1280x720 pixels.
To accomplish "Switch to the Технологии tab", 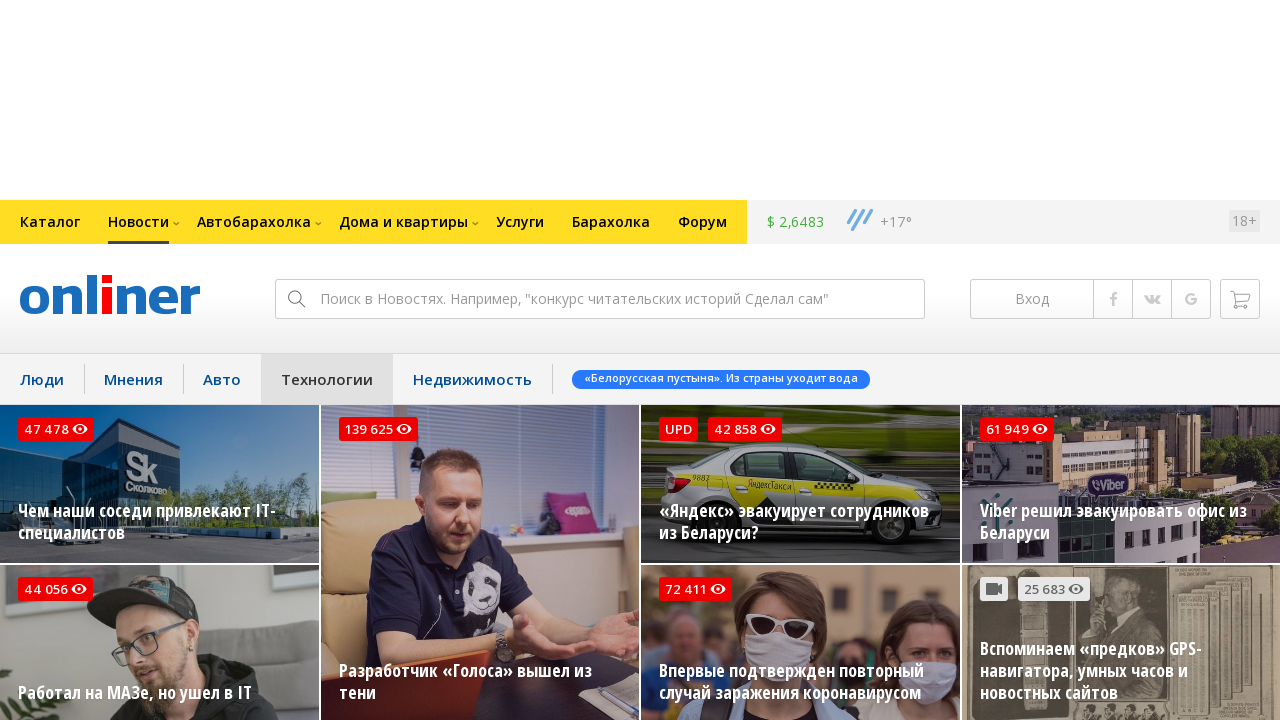I will point(327,379).
